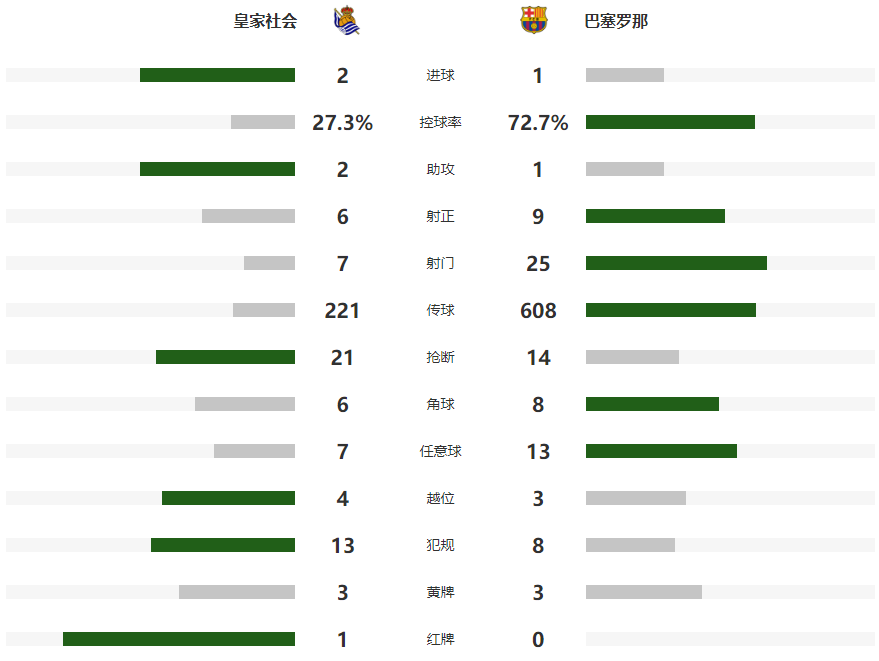Click Barcelona's green 608 passes bar
This screenshot has width=879, height=661.
coord(670,310)
